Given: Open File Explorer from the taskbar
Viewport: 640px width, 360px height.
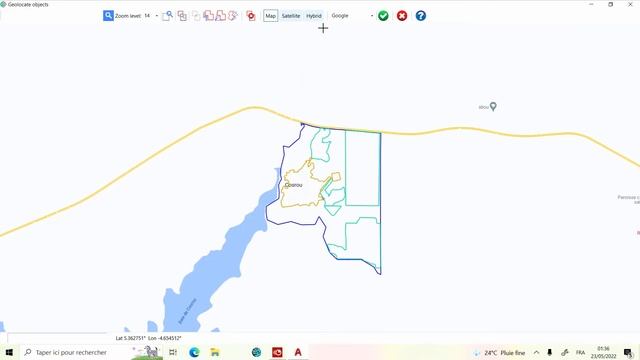Looking at the screenshot, I should click(215, 352).
